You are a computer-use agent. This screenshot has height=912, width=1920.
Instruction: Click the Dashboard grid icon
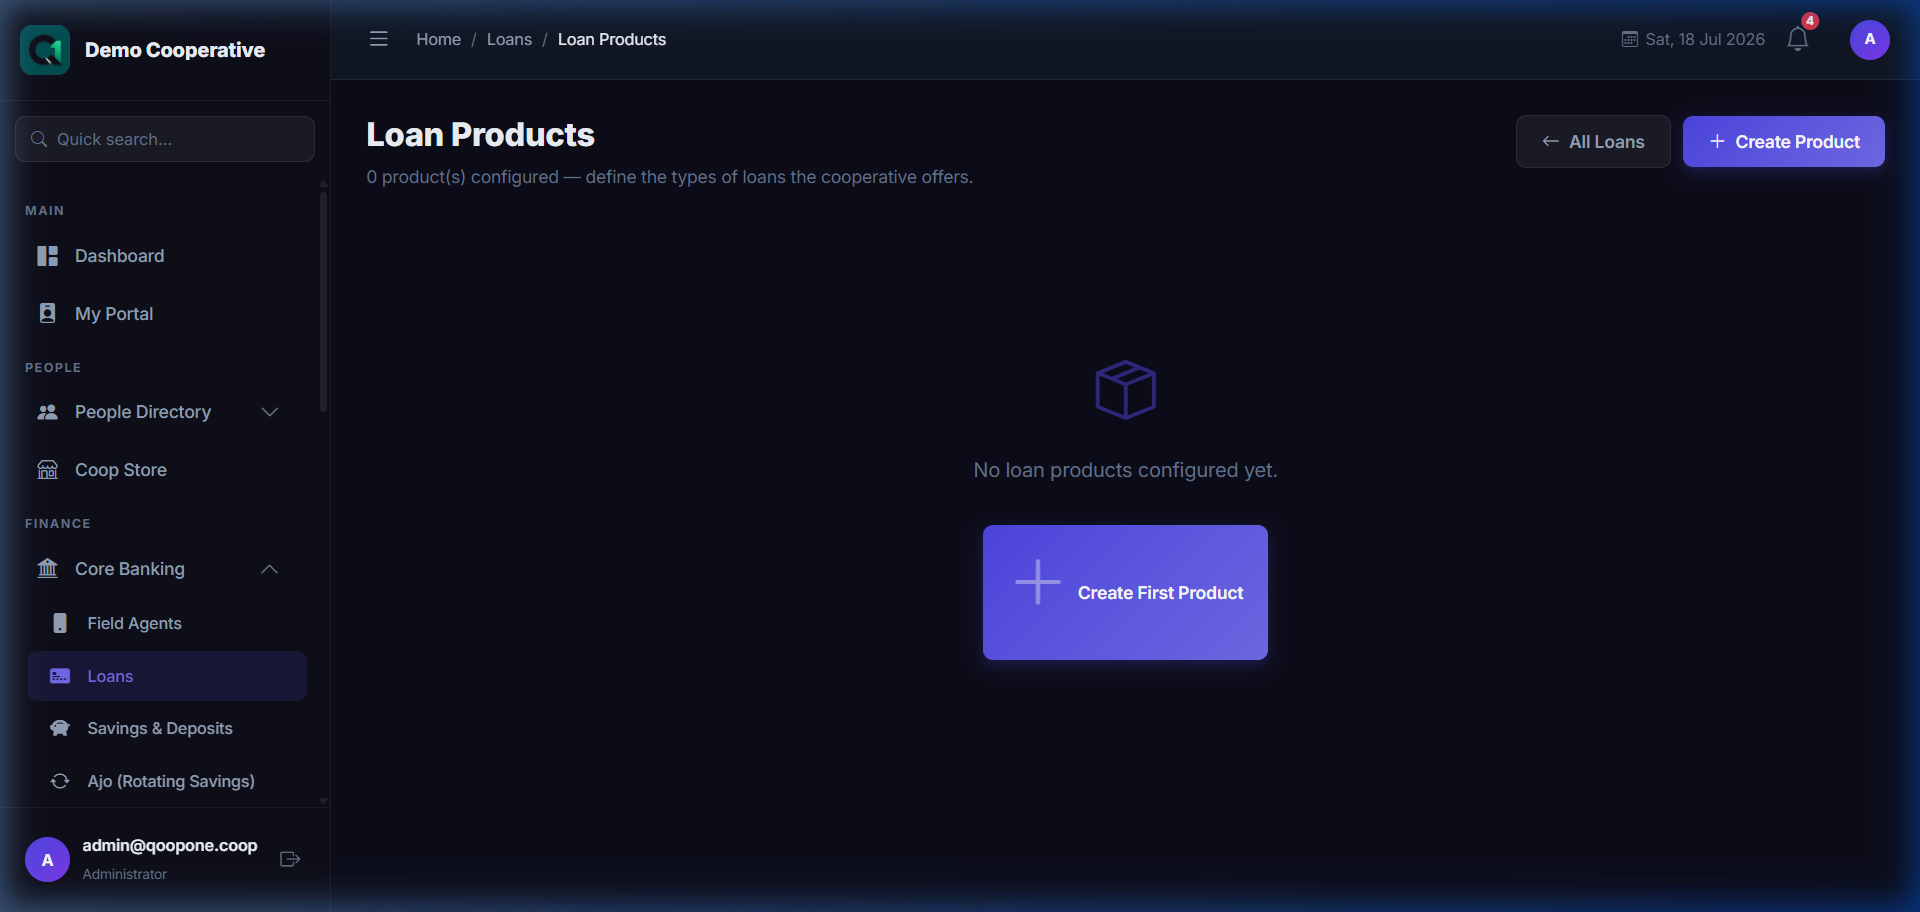click(x=47, y=256)
